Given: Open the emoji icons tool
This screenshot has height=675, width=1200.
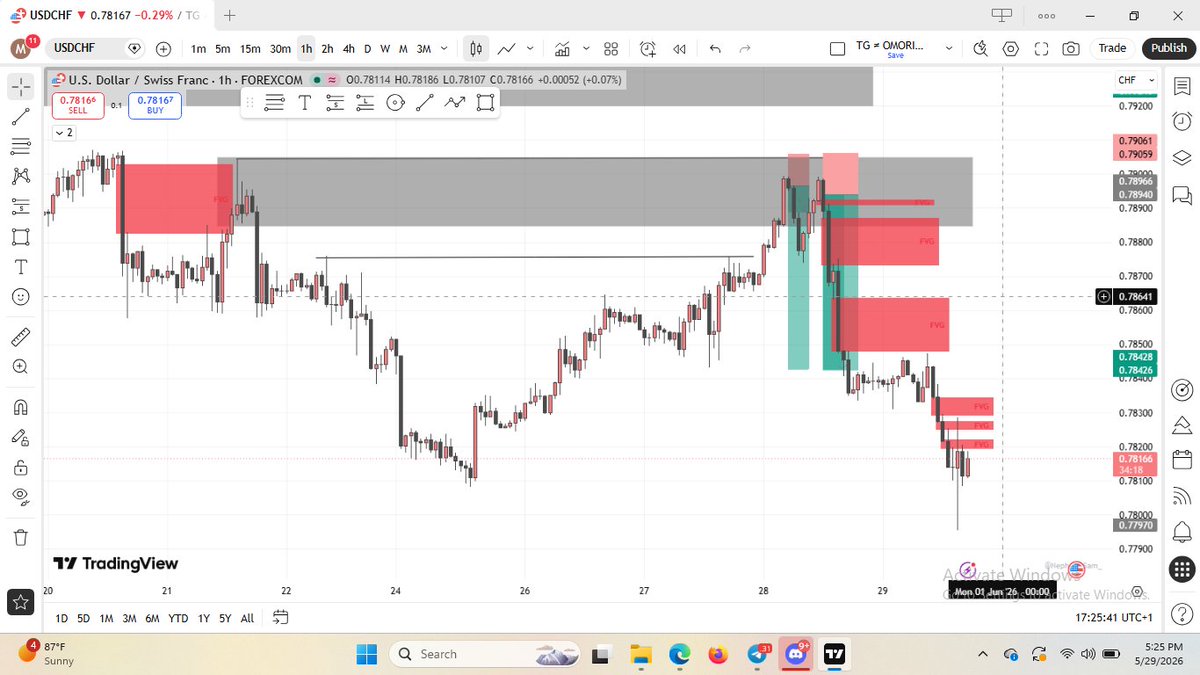Looking at the screenshot, I should click(x=20, y=297).
